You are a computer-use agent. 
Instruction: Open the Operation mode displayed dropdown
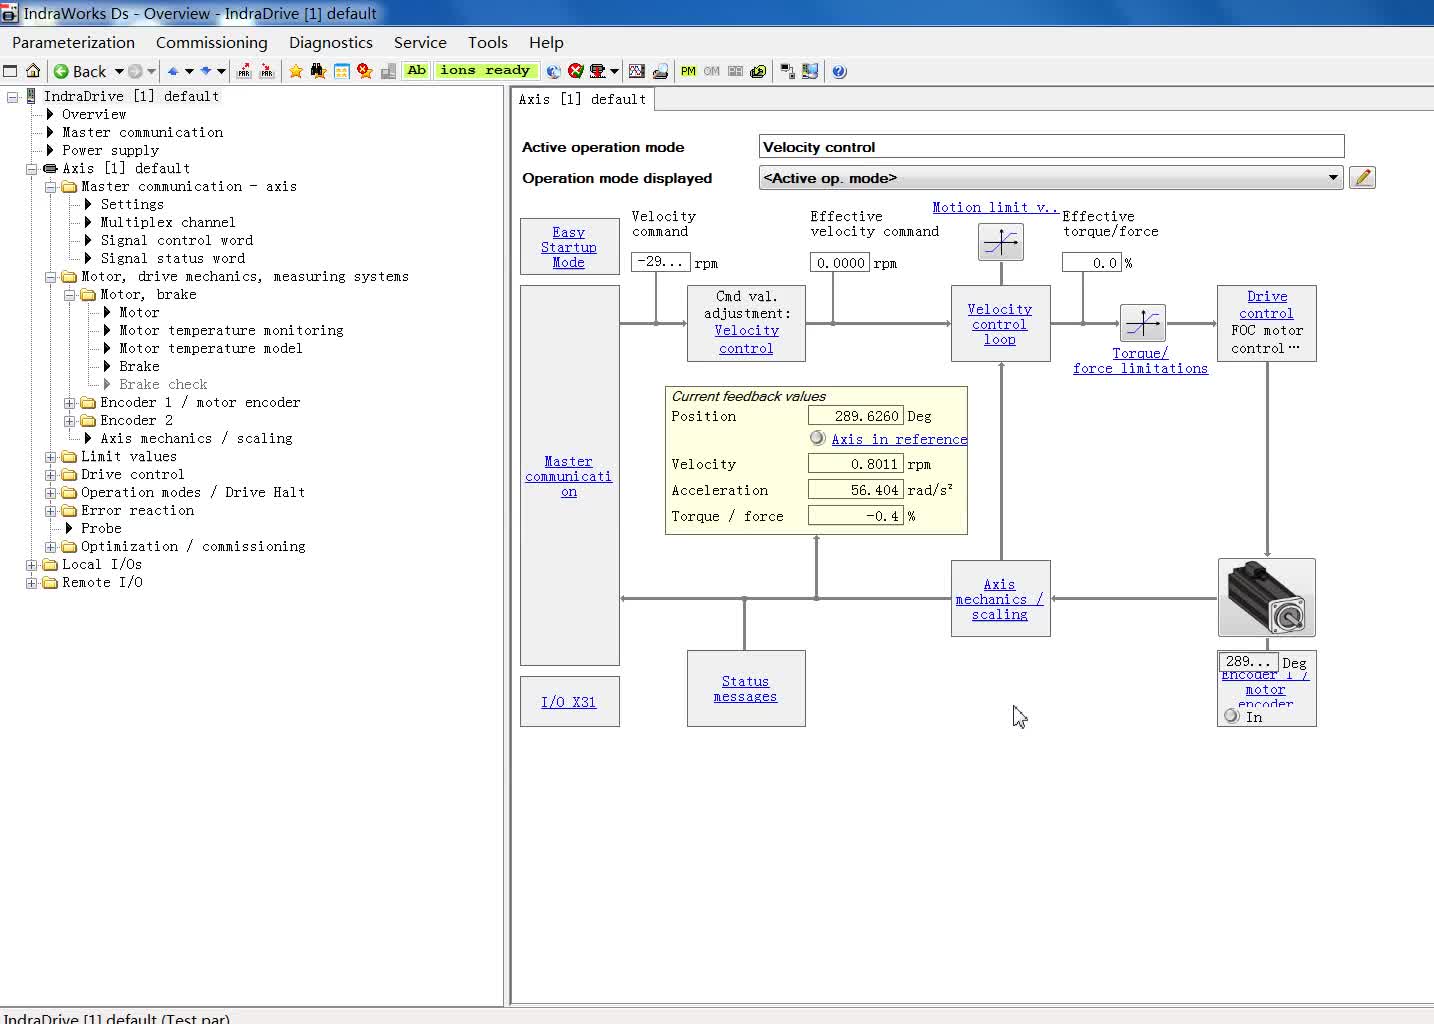(x=1051, y=178)
